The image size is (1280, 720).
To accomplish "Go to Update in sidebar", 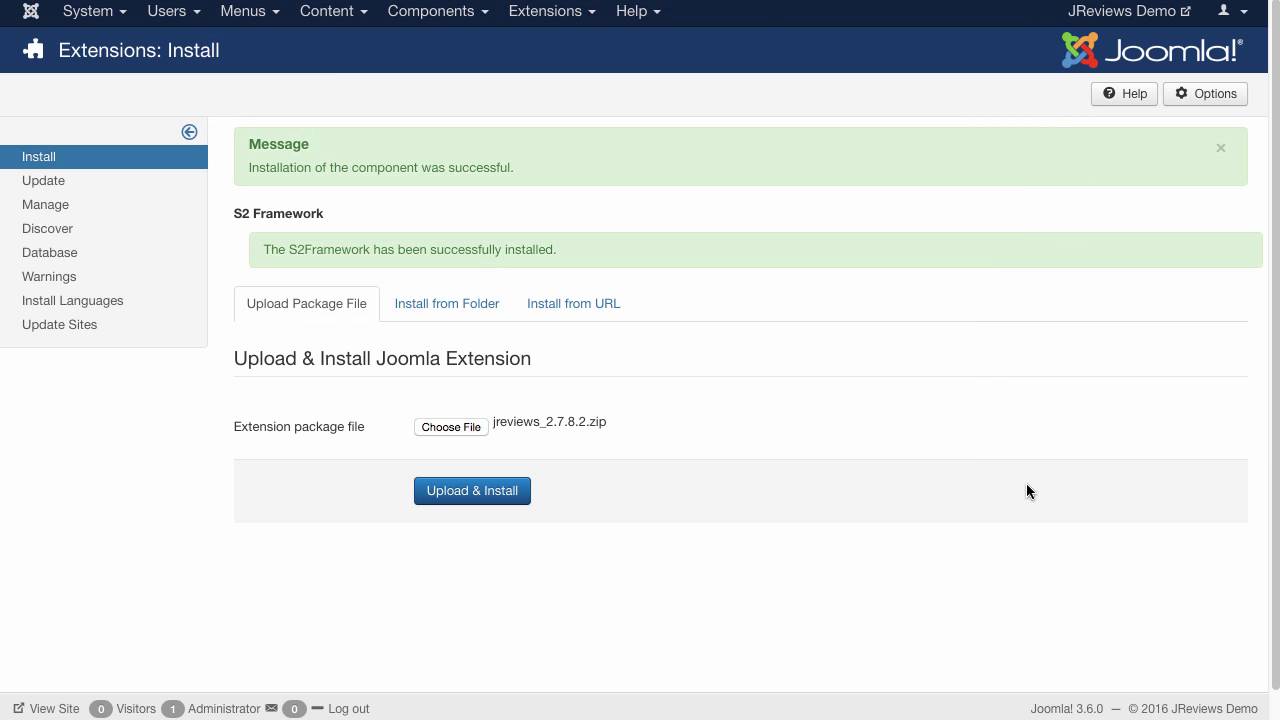I will click(43, 181).
